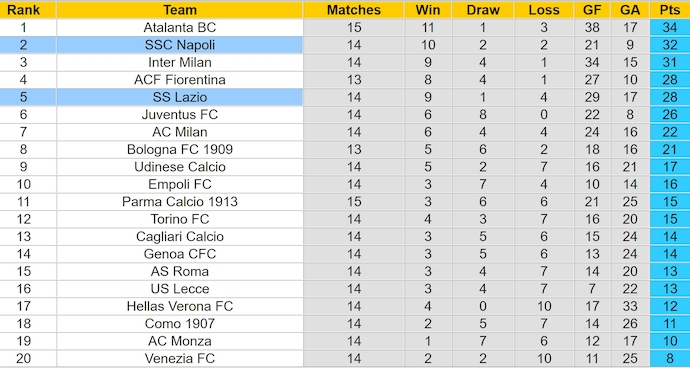
Task: Click the Pts column header
Action: pos(670,10)
